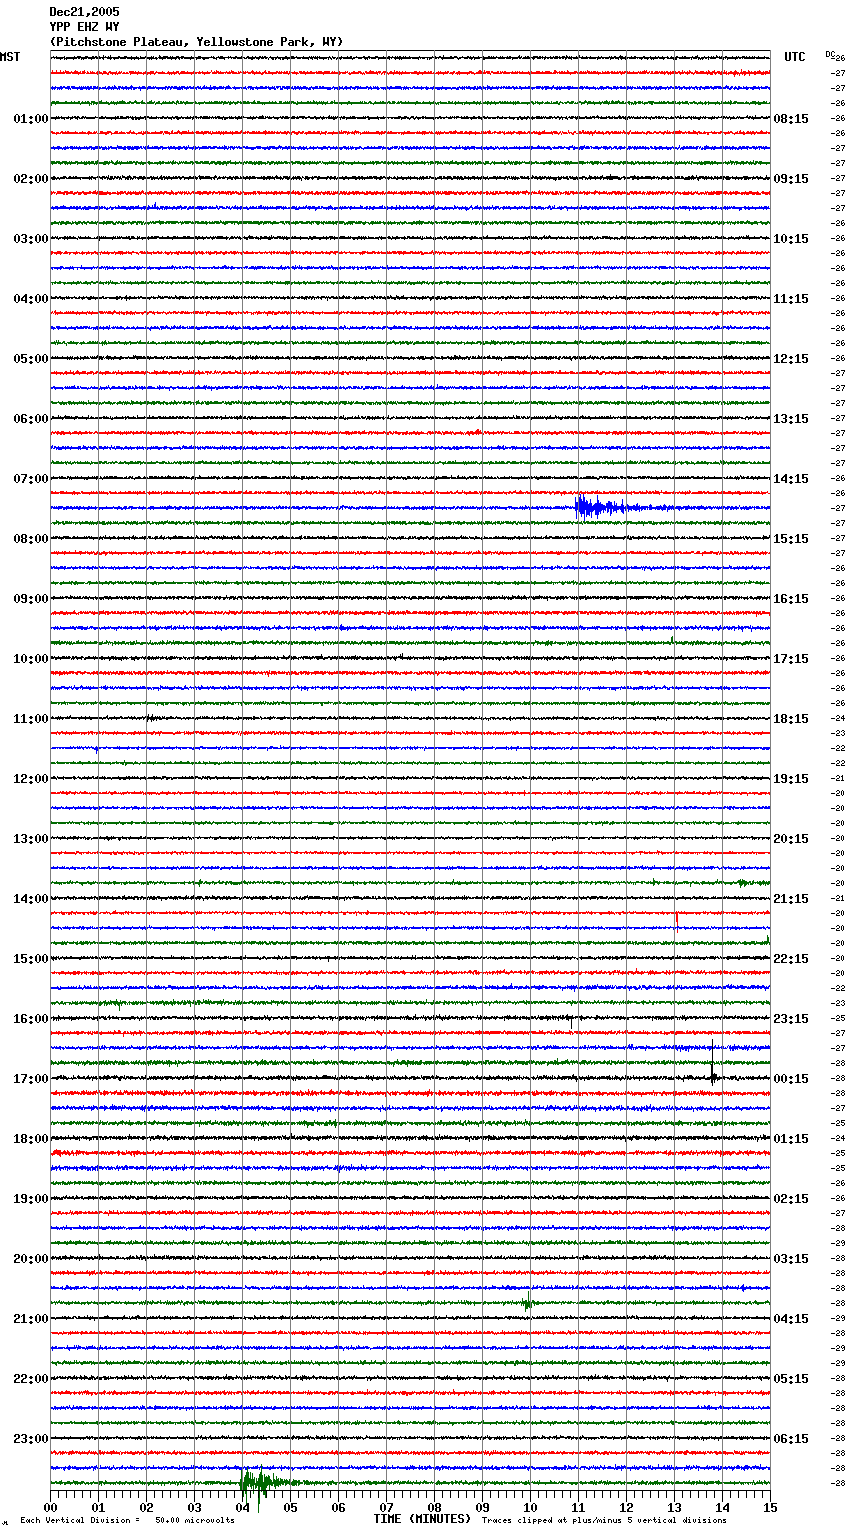Select the 08:00 MST time label
Screen dimensions: 850x1534
30,539
